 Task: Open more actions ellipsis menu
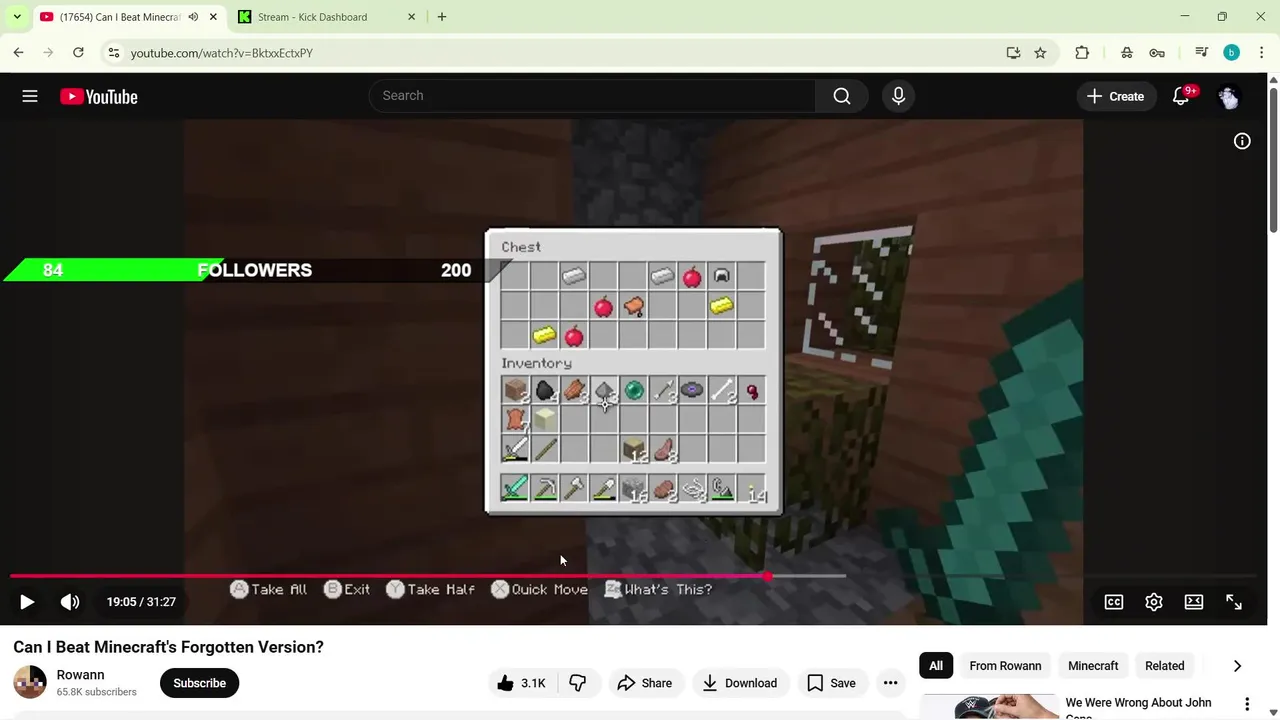tap(890, 683)
